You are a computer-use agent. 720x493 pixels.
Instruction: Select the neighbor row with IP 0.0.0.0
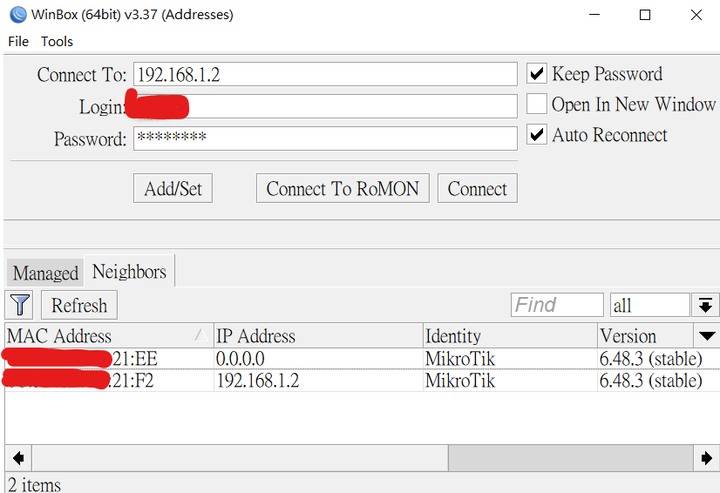pyautogui.click(x=362, y=359)
